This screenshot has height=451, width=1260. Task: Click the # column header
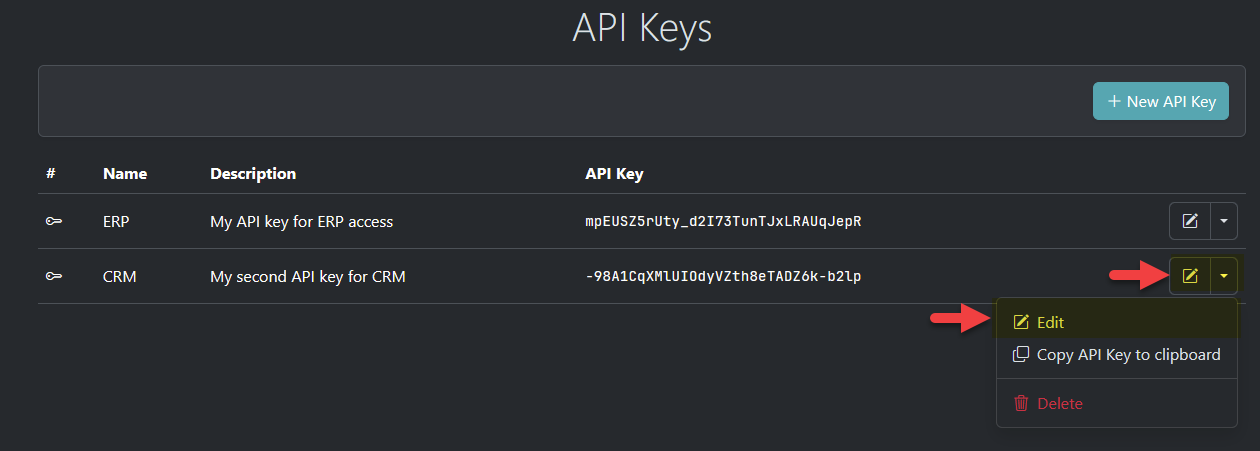point(51,173)
